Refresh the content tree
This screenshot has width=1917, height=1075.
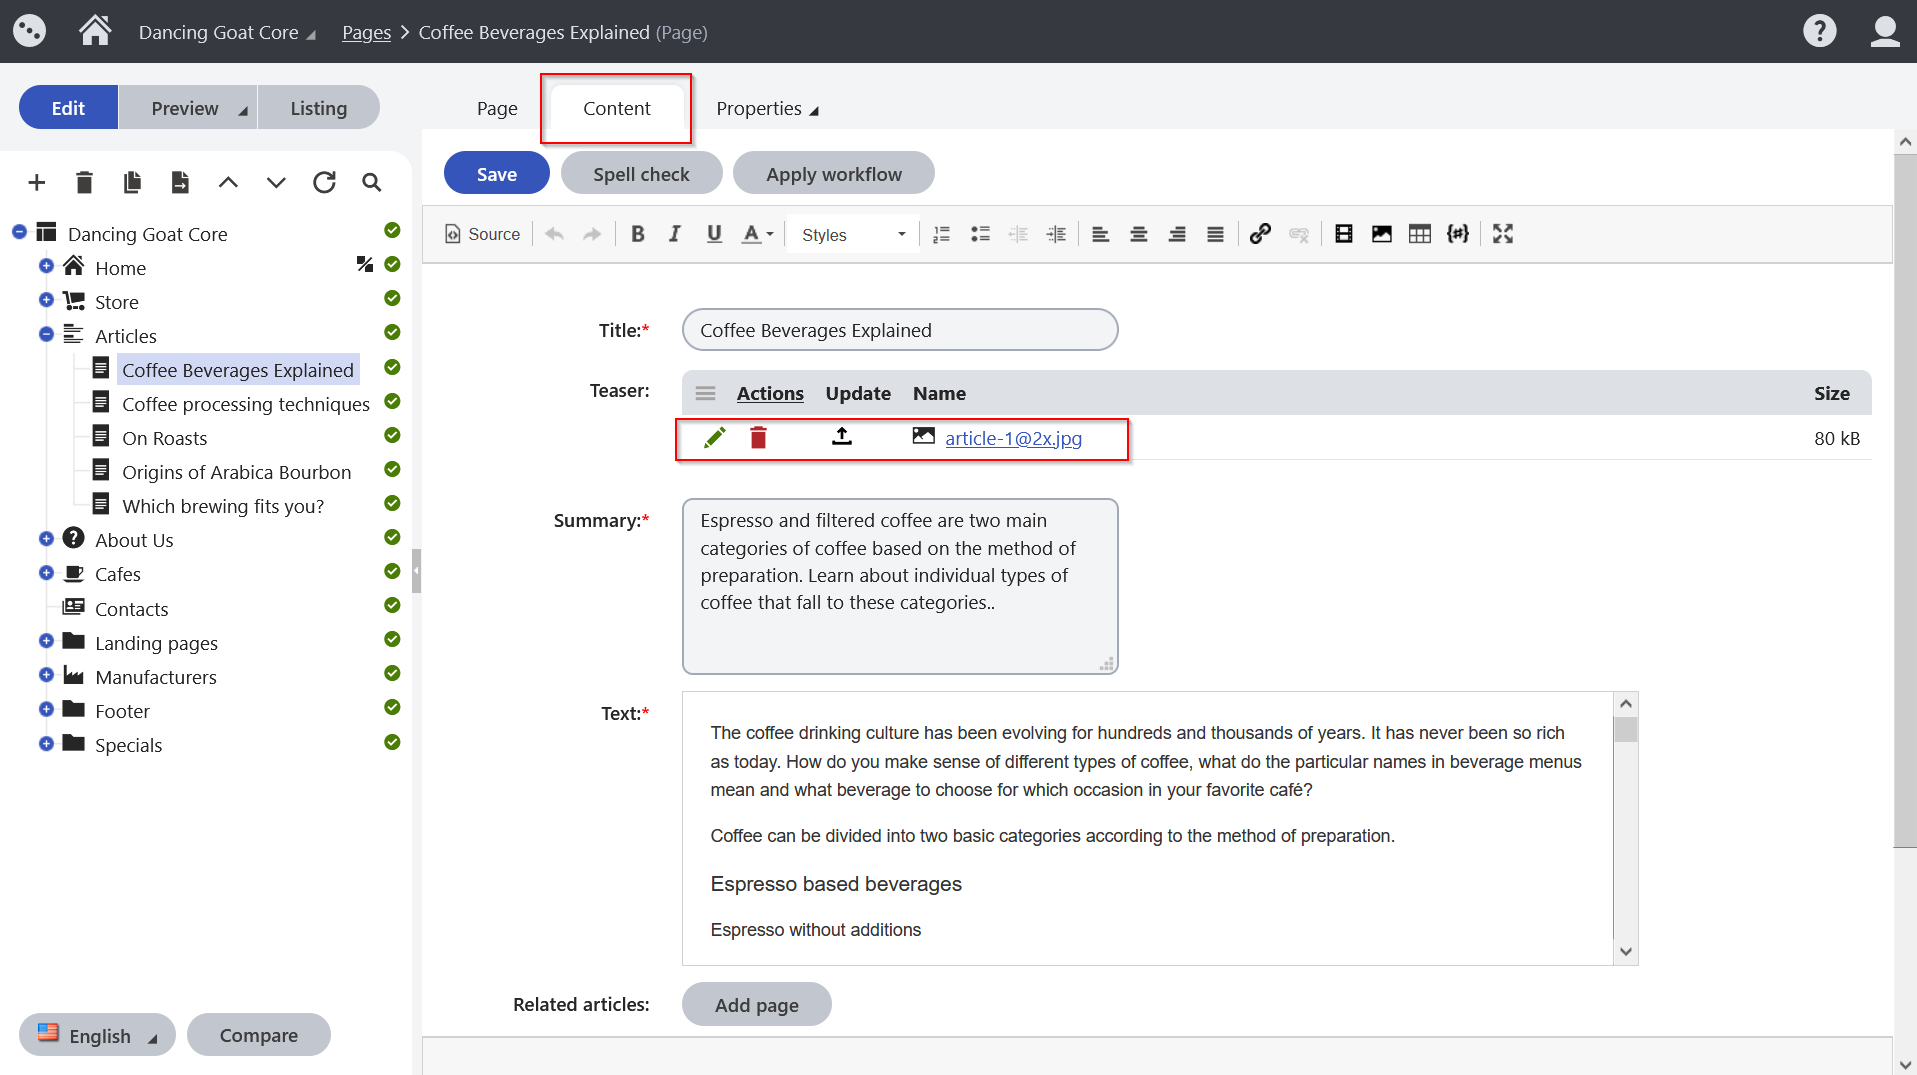pos(323,182)
